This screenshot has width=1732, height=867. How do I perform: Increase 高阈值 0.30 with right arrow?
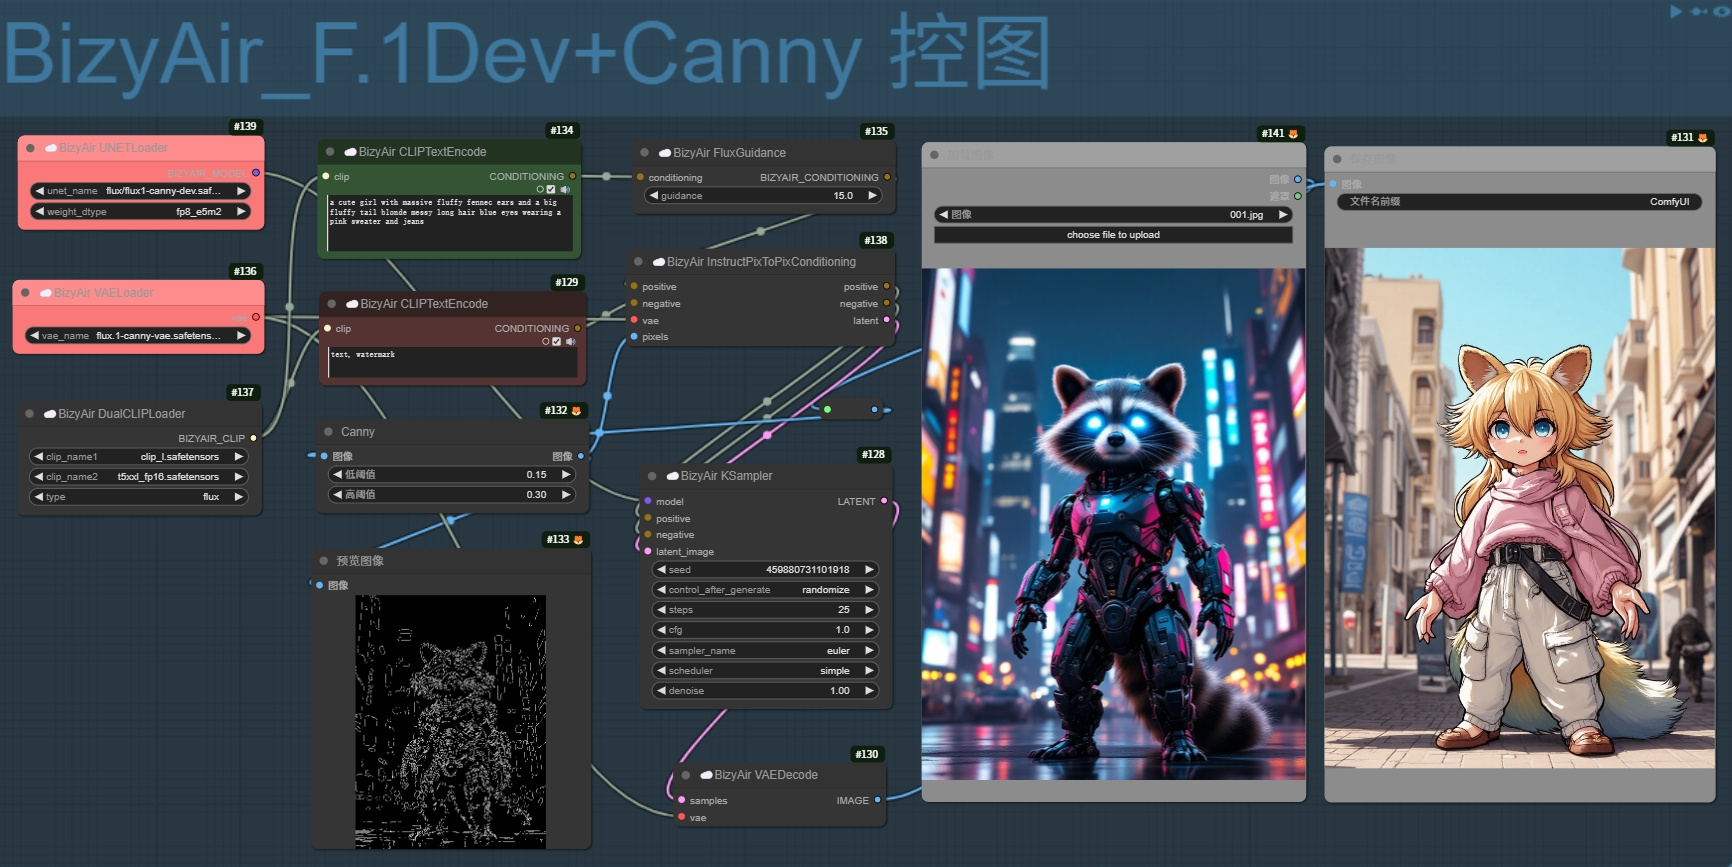pos(566,495)
